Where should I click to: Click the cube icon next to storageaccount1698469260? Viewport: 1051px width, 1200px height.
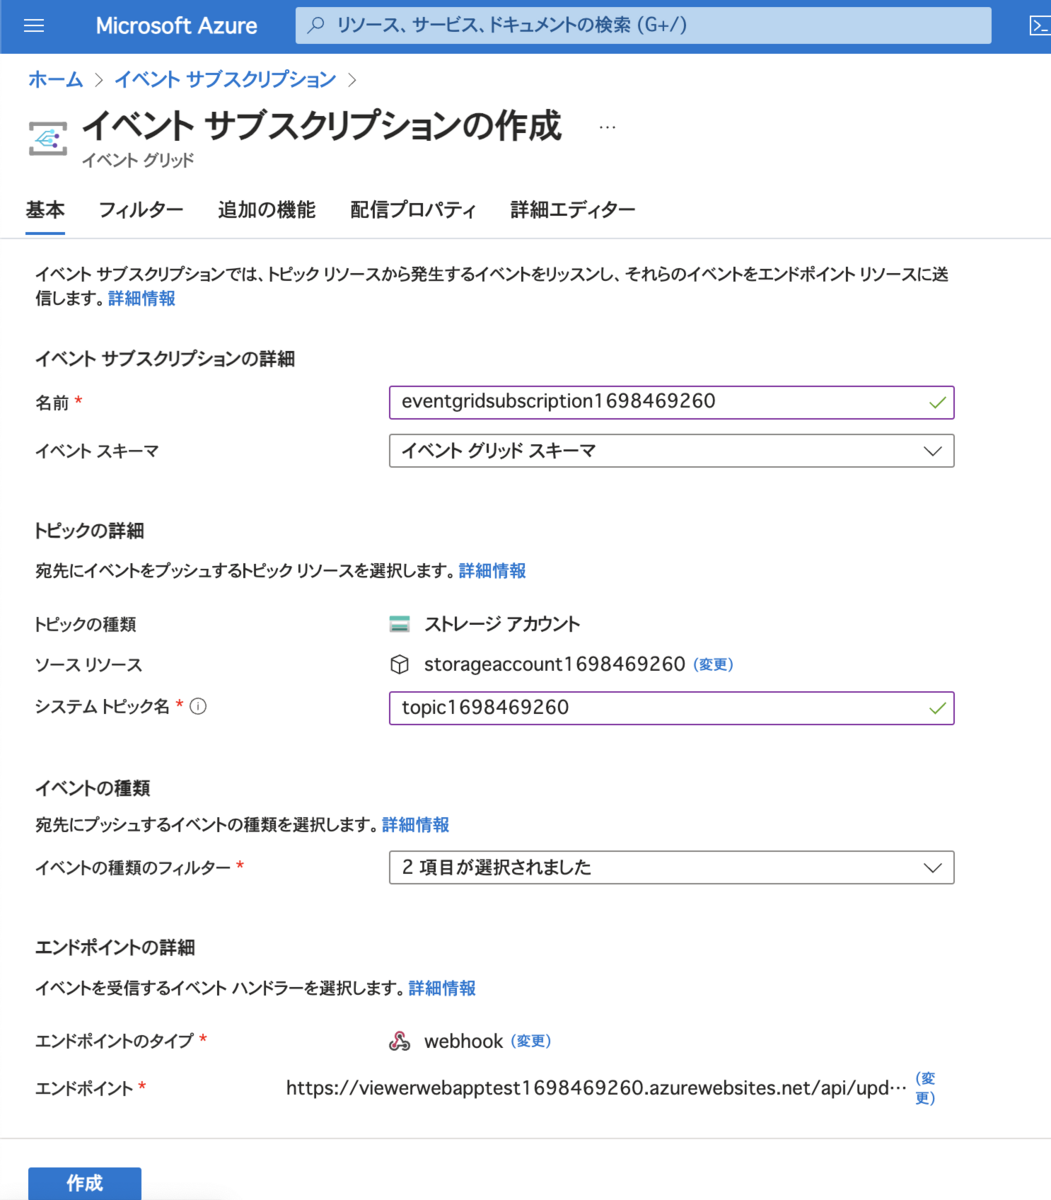[x=400, y=664]
